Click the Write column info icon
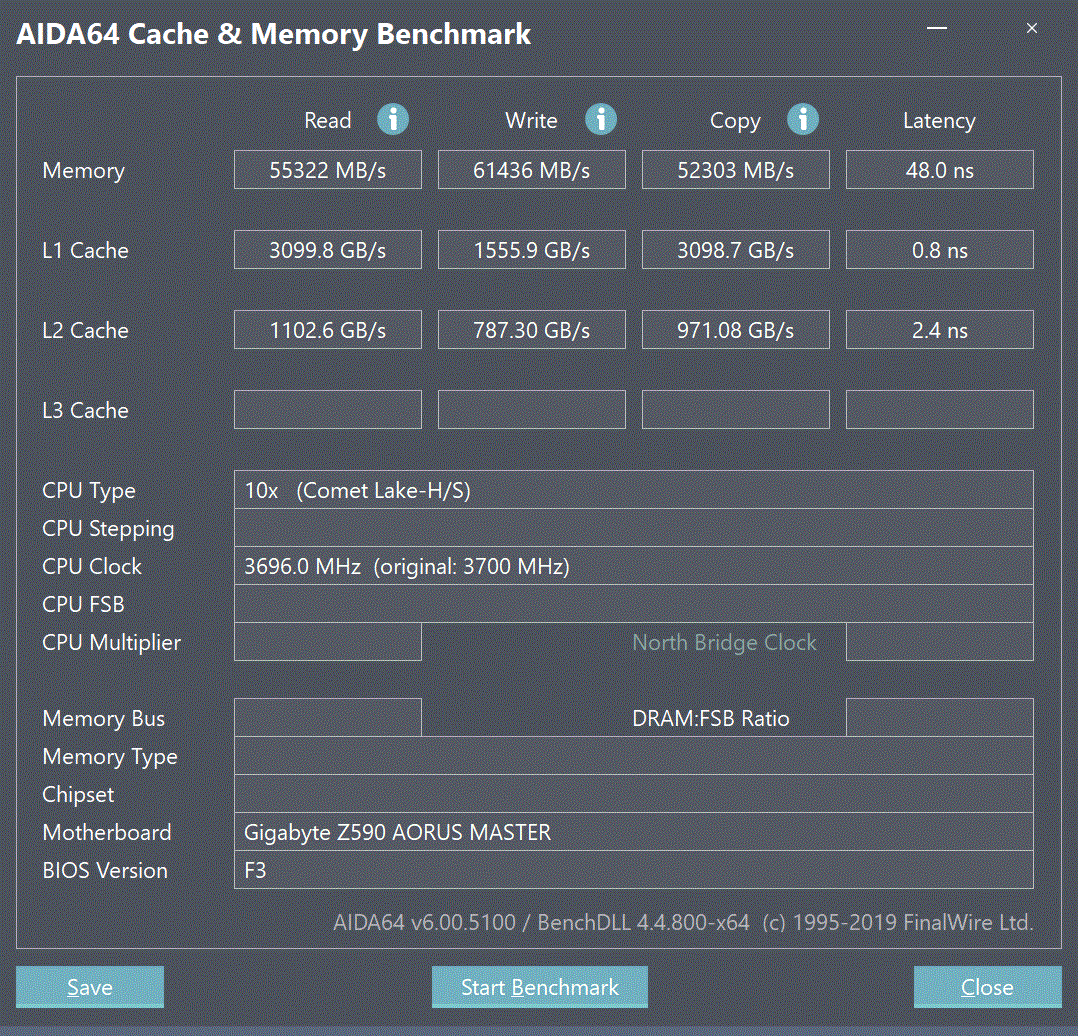The height and width of the screenshot is (1036, 1078). 600,120
